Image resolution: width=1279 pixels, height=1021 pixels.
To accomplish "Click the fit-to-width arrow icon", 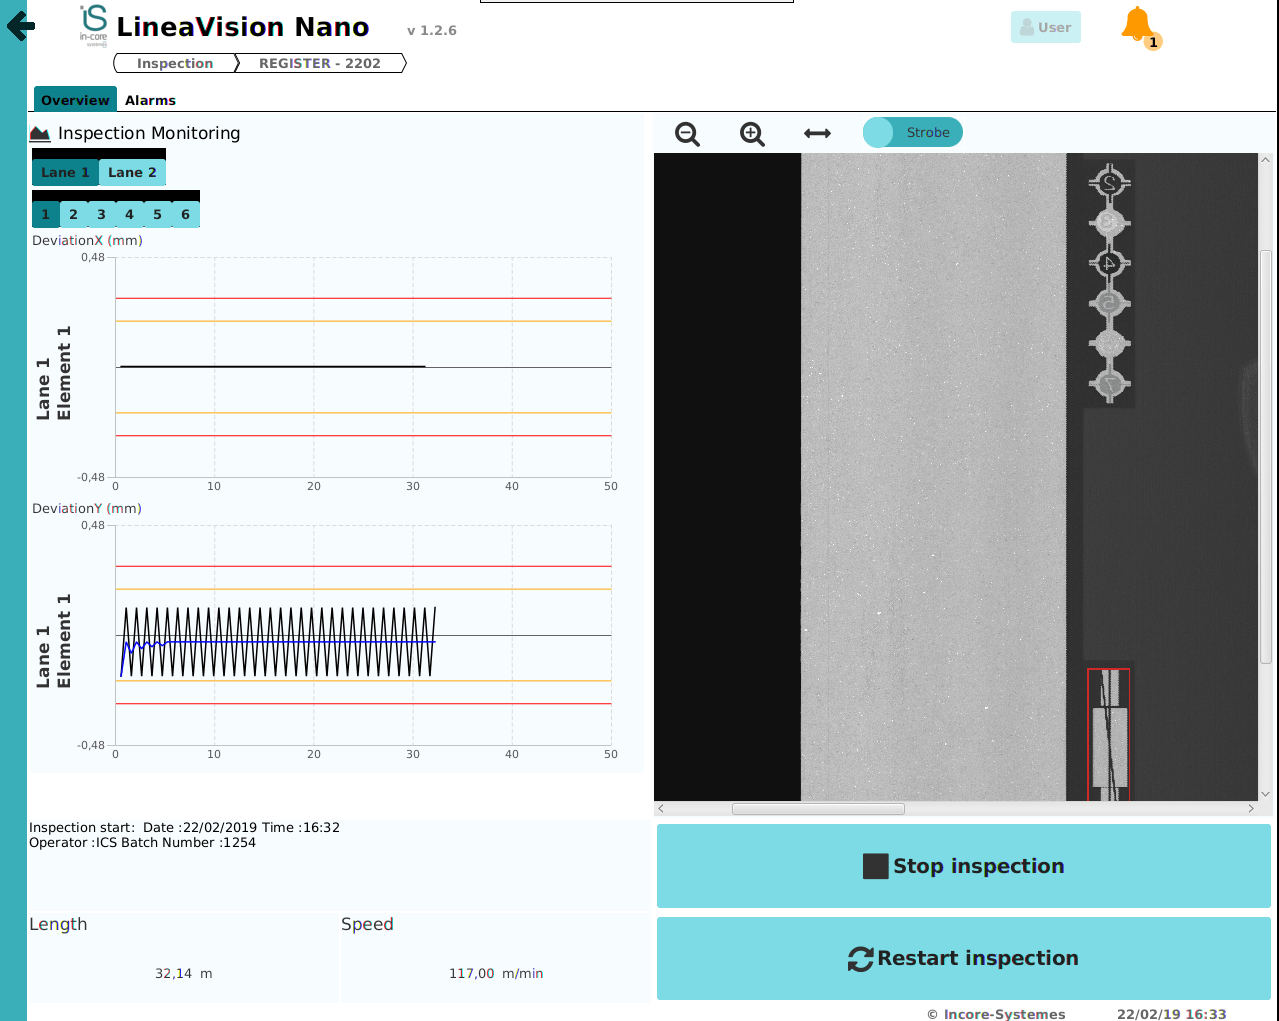I will [817, 132].
